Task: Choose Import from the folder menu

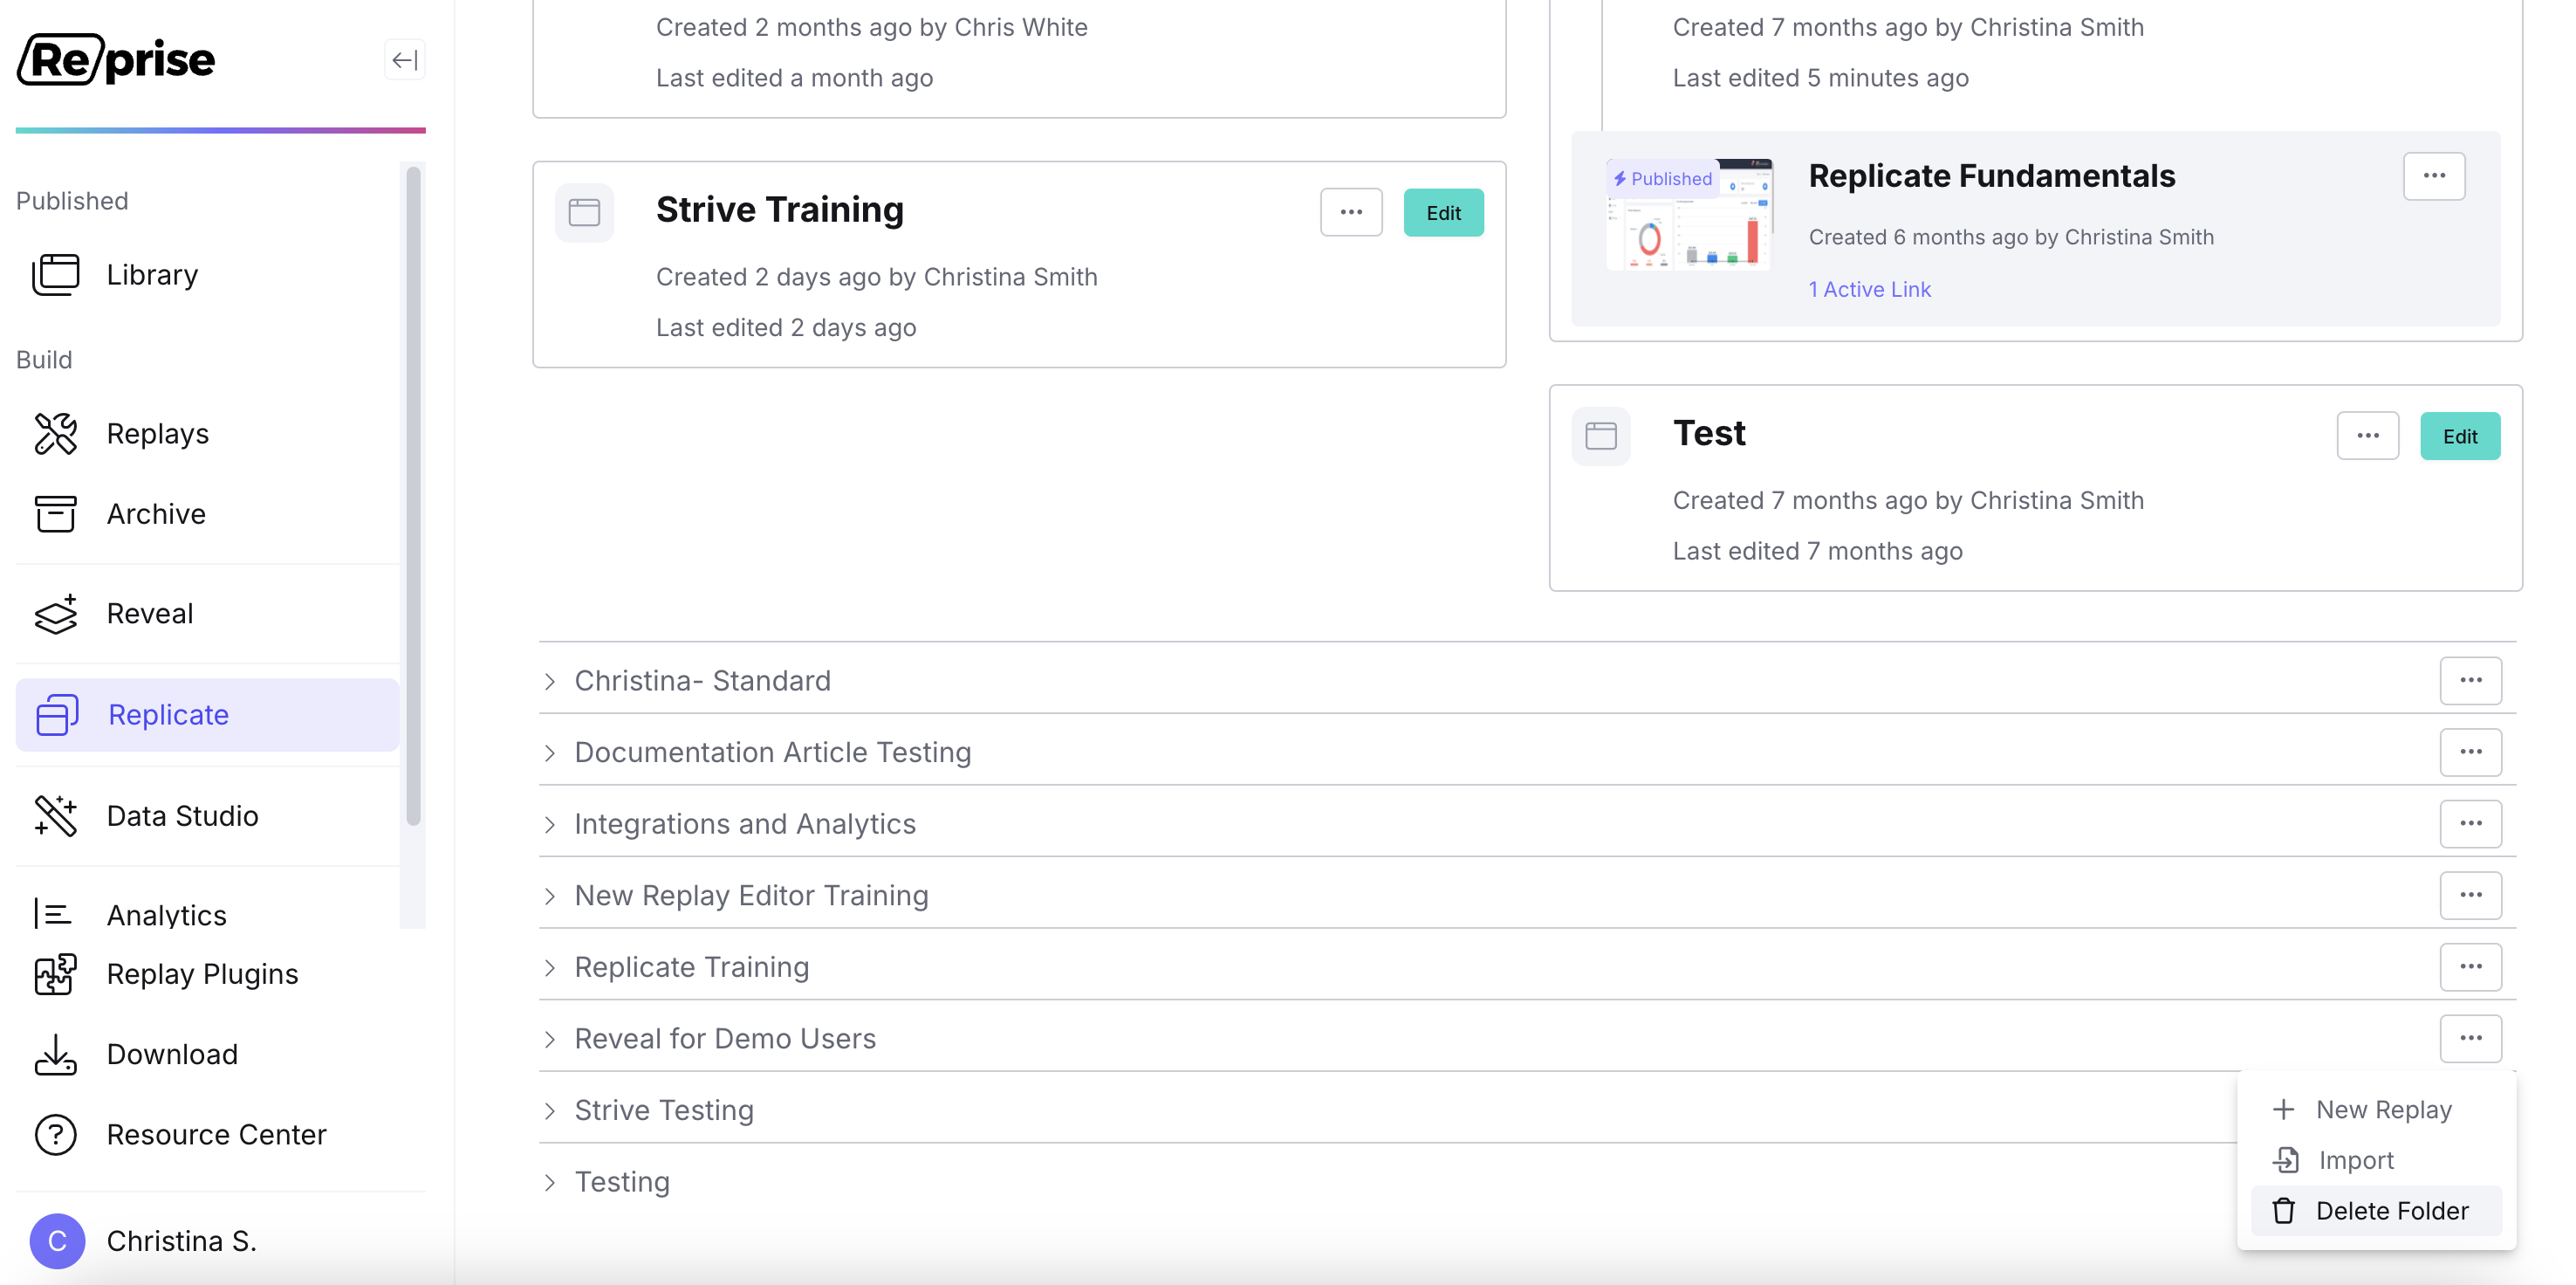Action: pyautogui.click(x=2376, y=1160)
